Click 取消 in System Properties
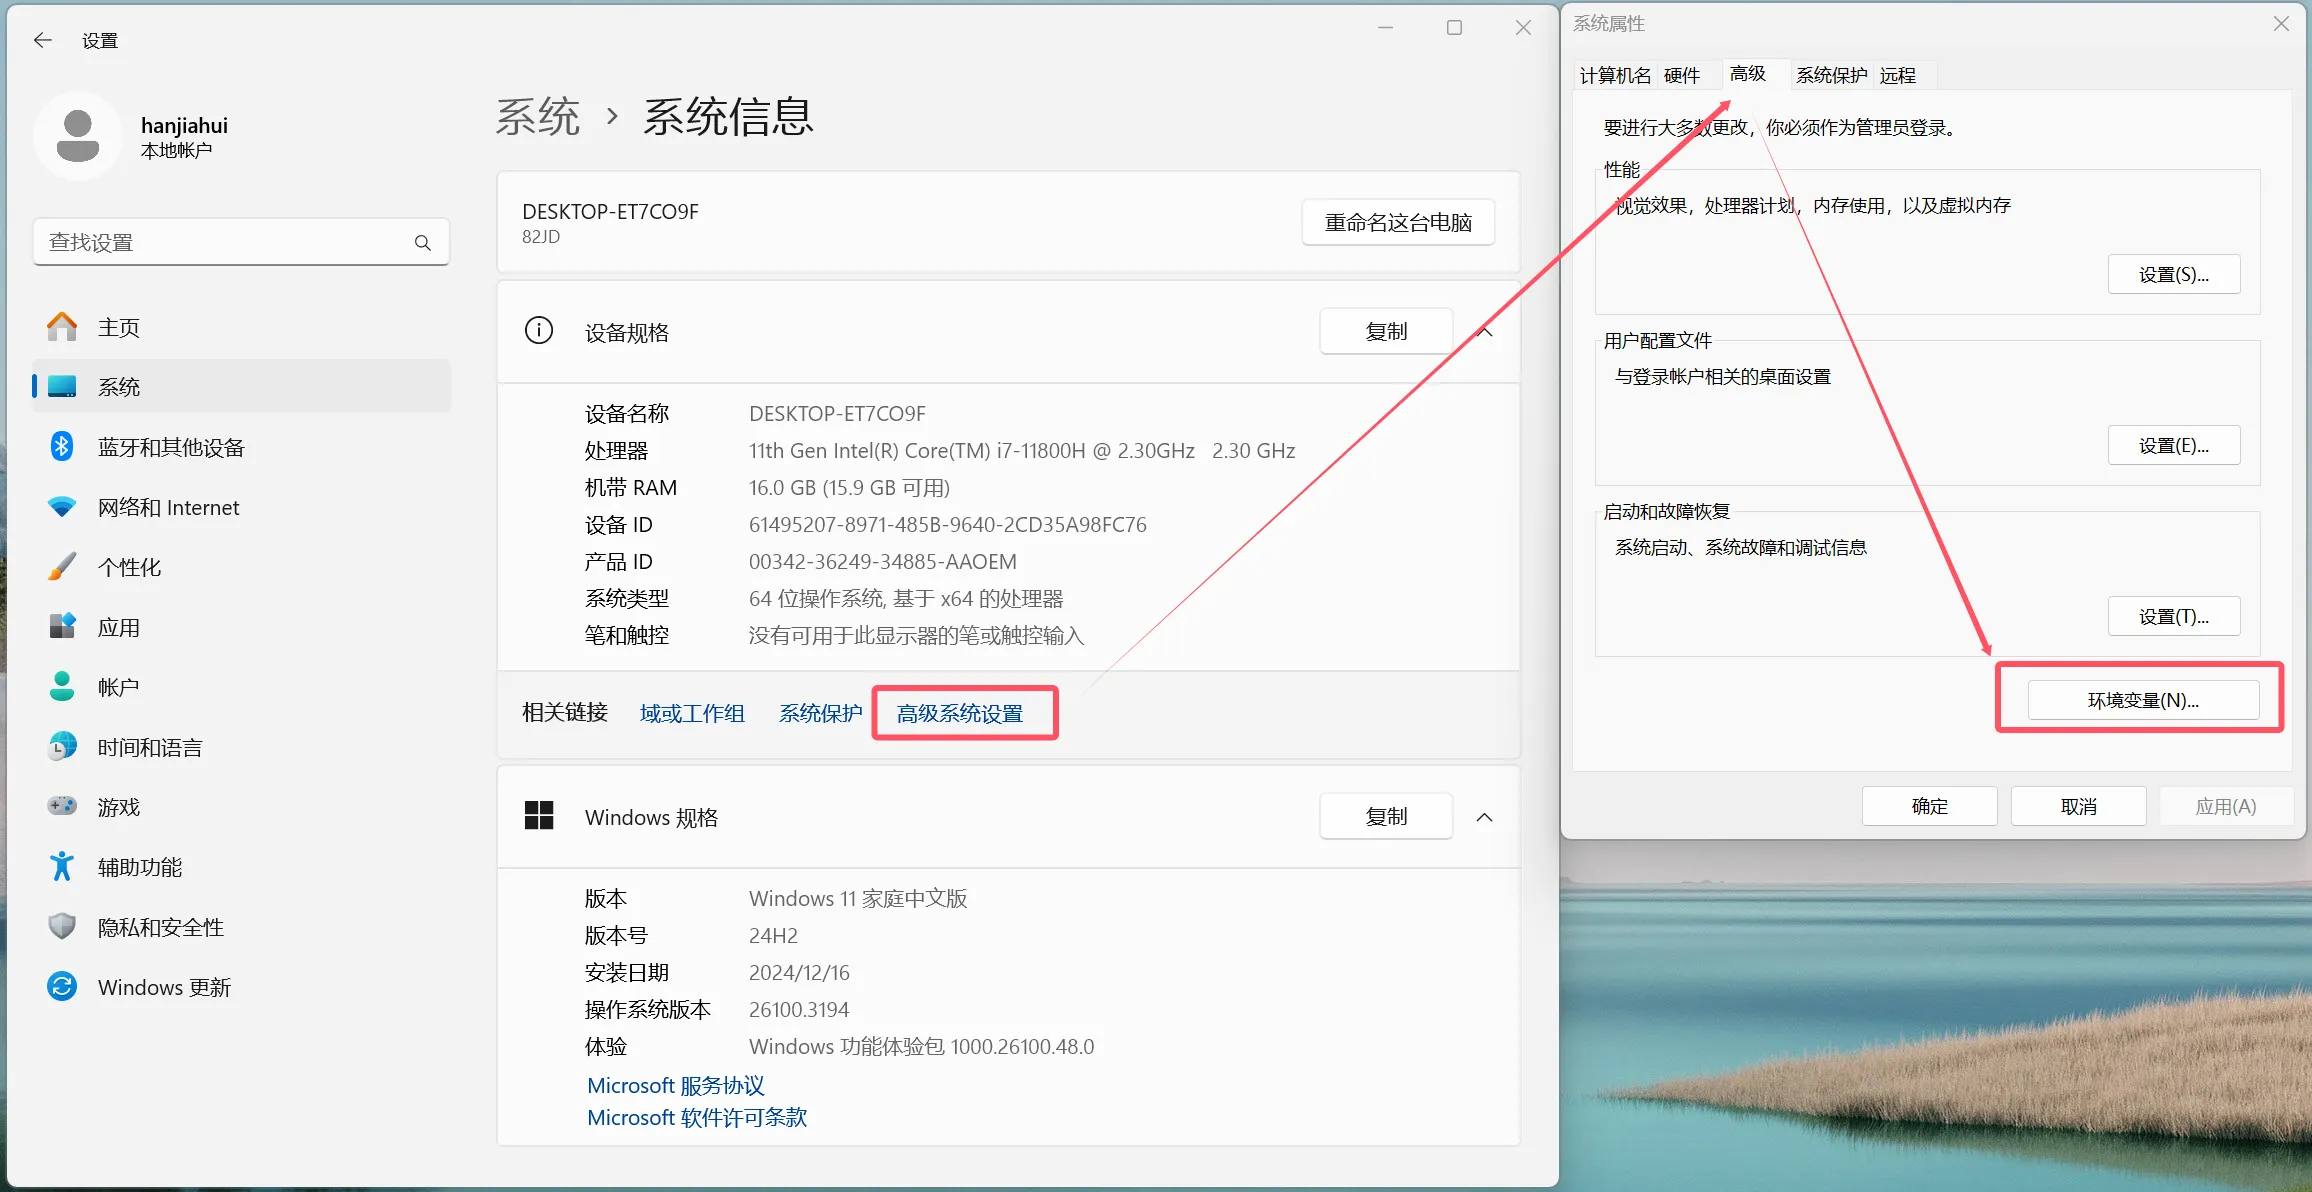2312x1192 pixels. [2079, 806]
